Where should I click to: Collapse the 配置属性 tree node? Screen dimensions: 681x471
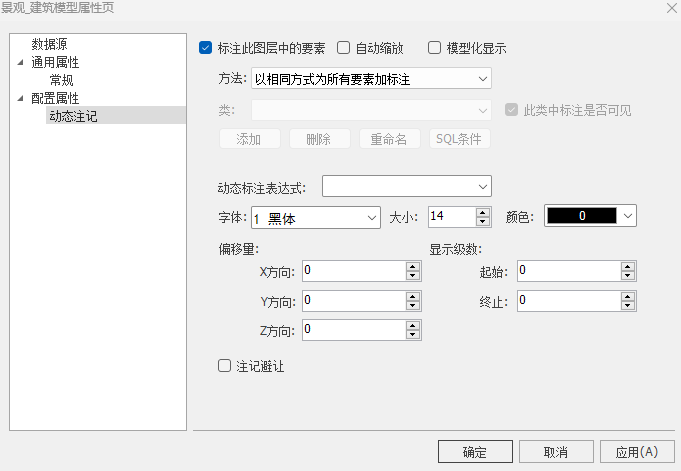coord(20,98)
